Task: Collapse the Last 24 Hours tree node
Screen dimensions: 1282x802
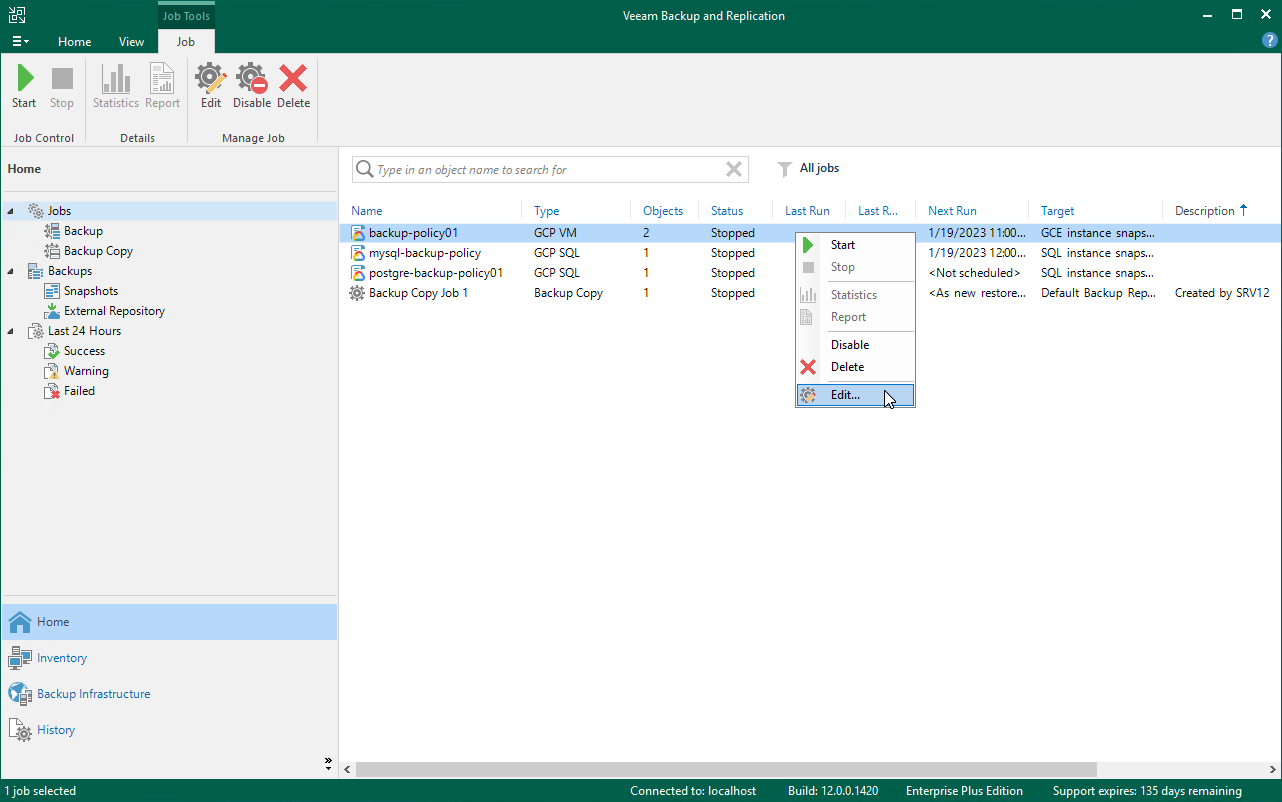Action: (11, 331)
